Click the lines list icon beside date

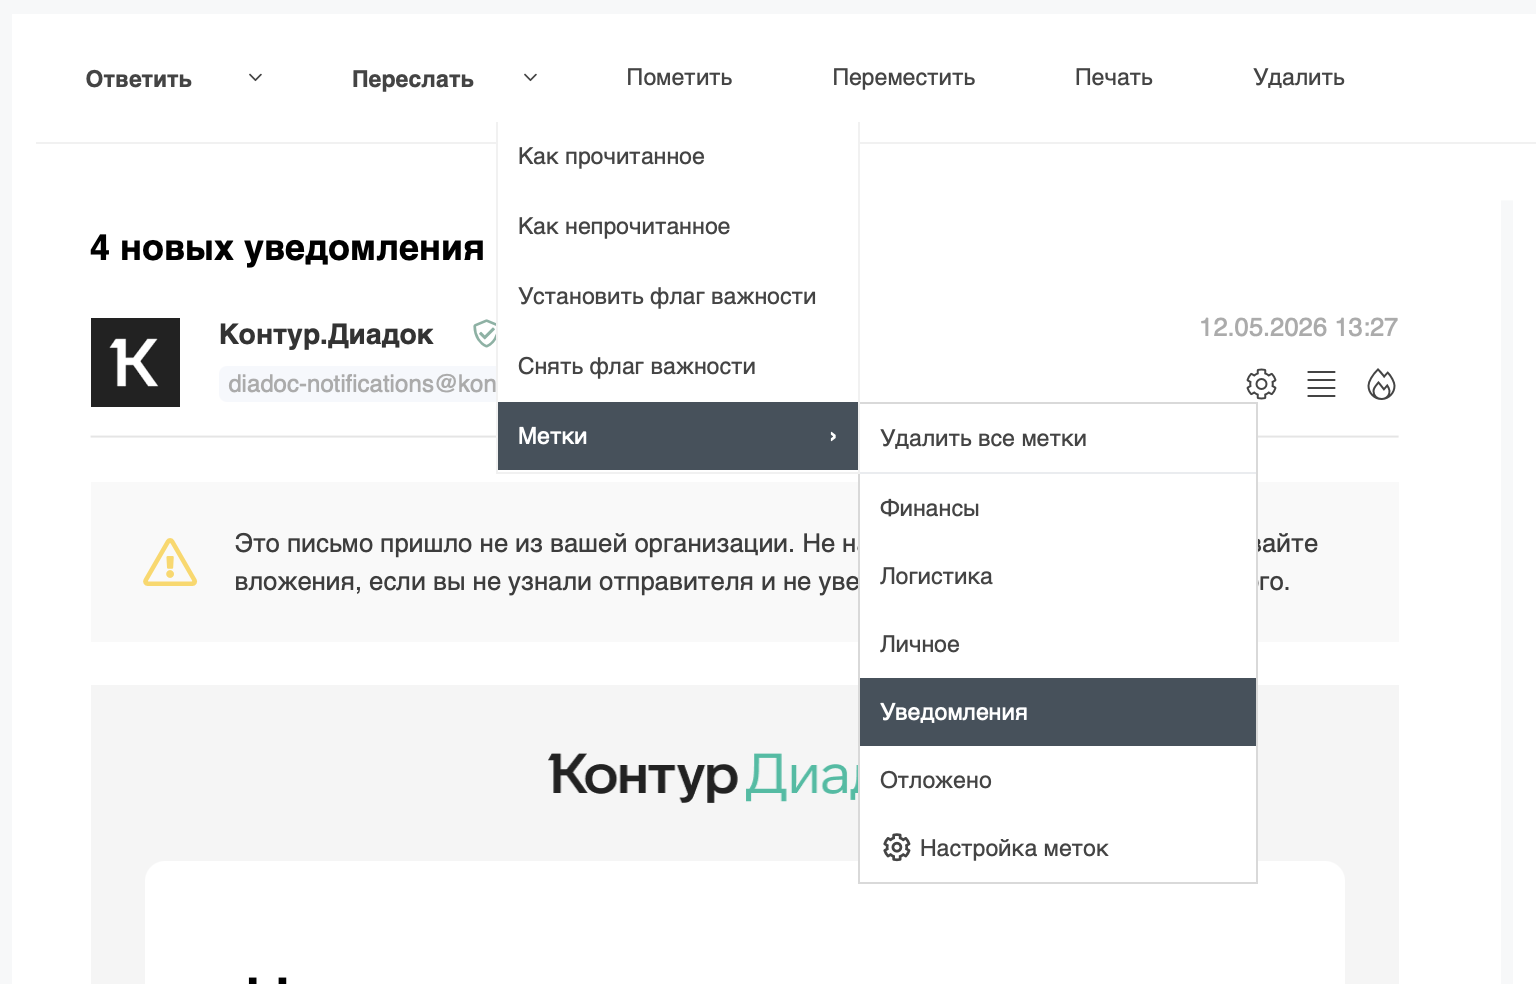click(1321, 384)
